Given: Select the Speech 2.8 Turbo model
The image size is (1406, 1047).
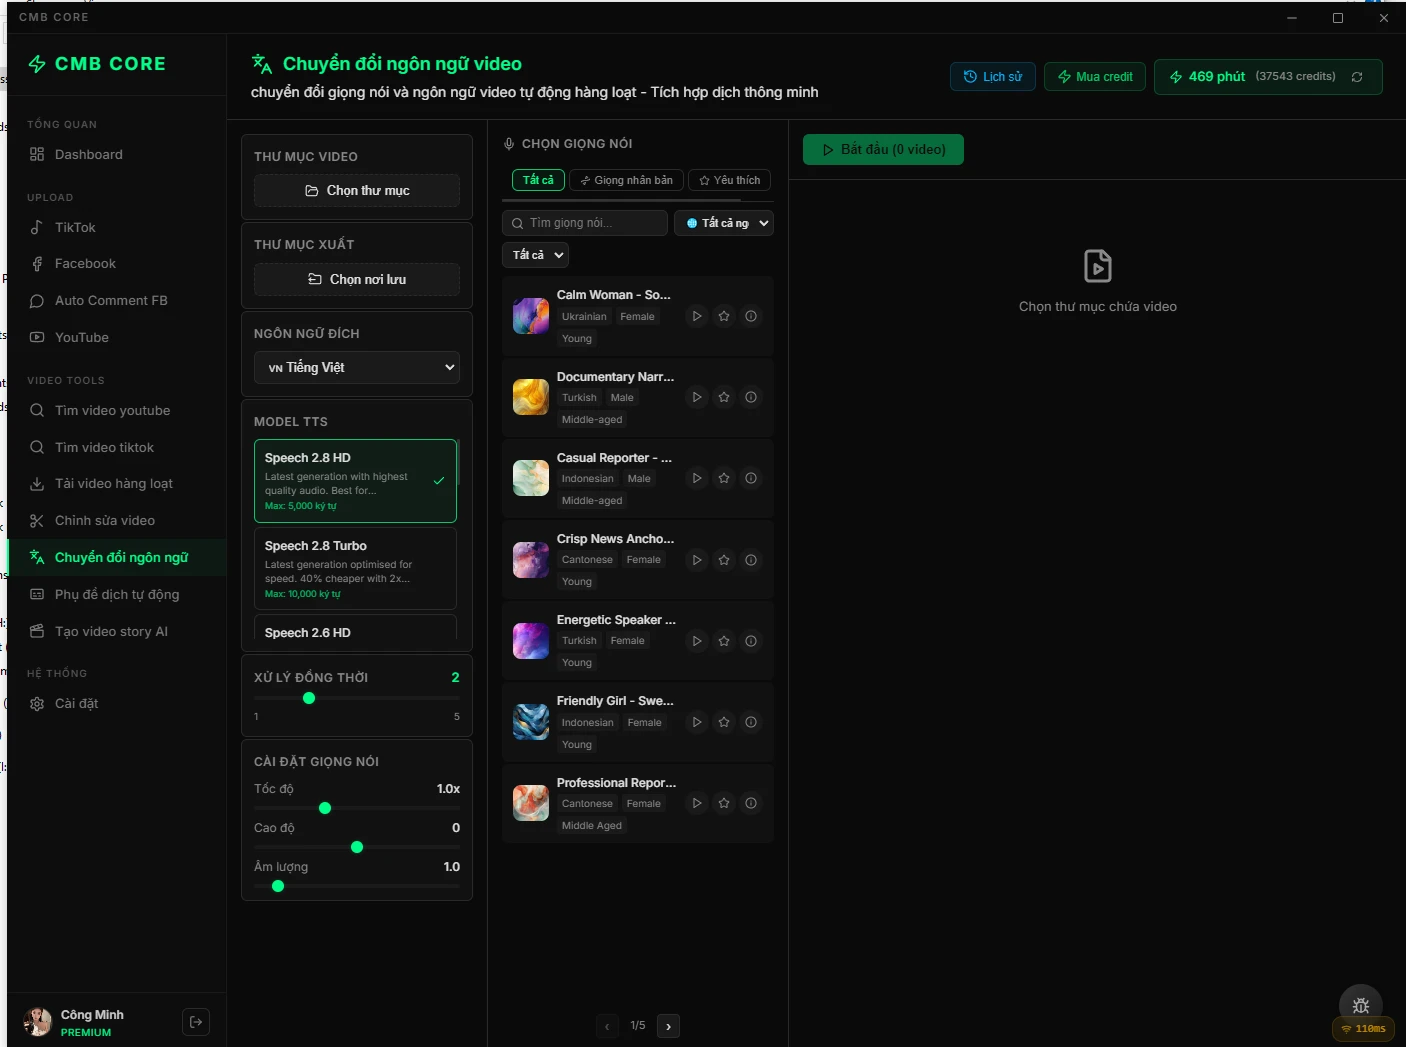Looking at the screenshot, I should [x=355, y=569].
